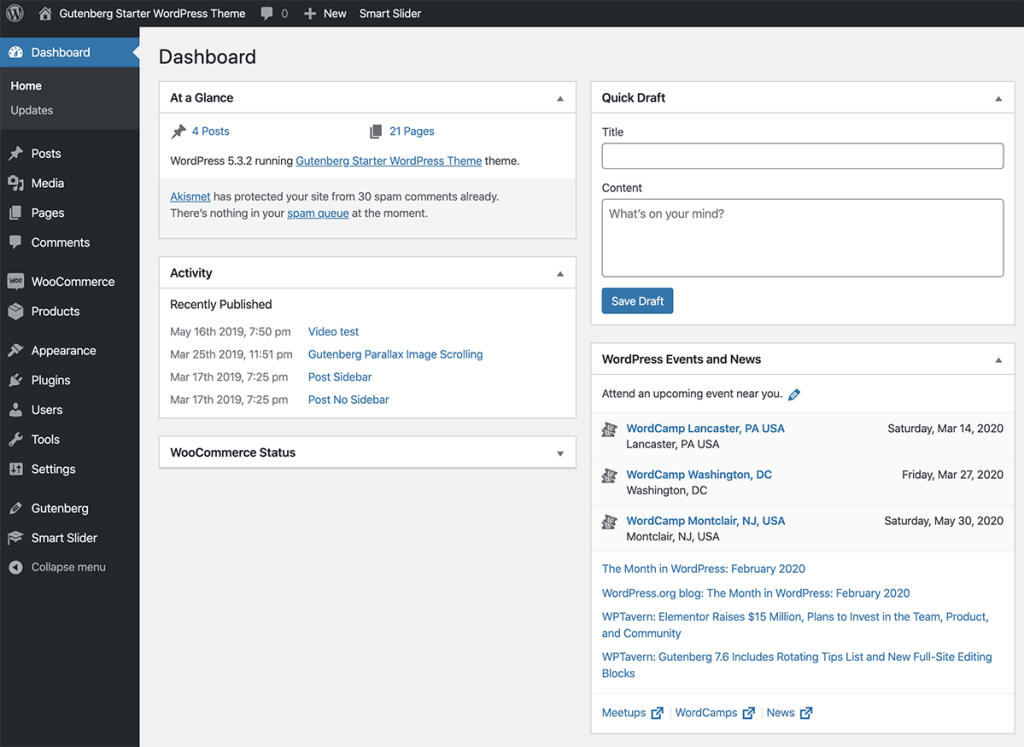This screenshot has height=747, width=1024.
Task: Open WordPress.org blog Month in WordPress link
Action: coord(756,593)
